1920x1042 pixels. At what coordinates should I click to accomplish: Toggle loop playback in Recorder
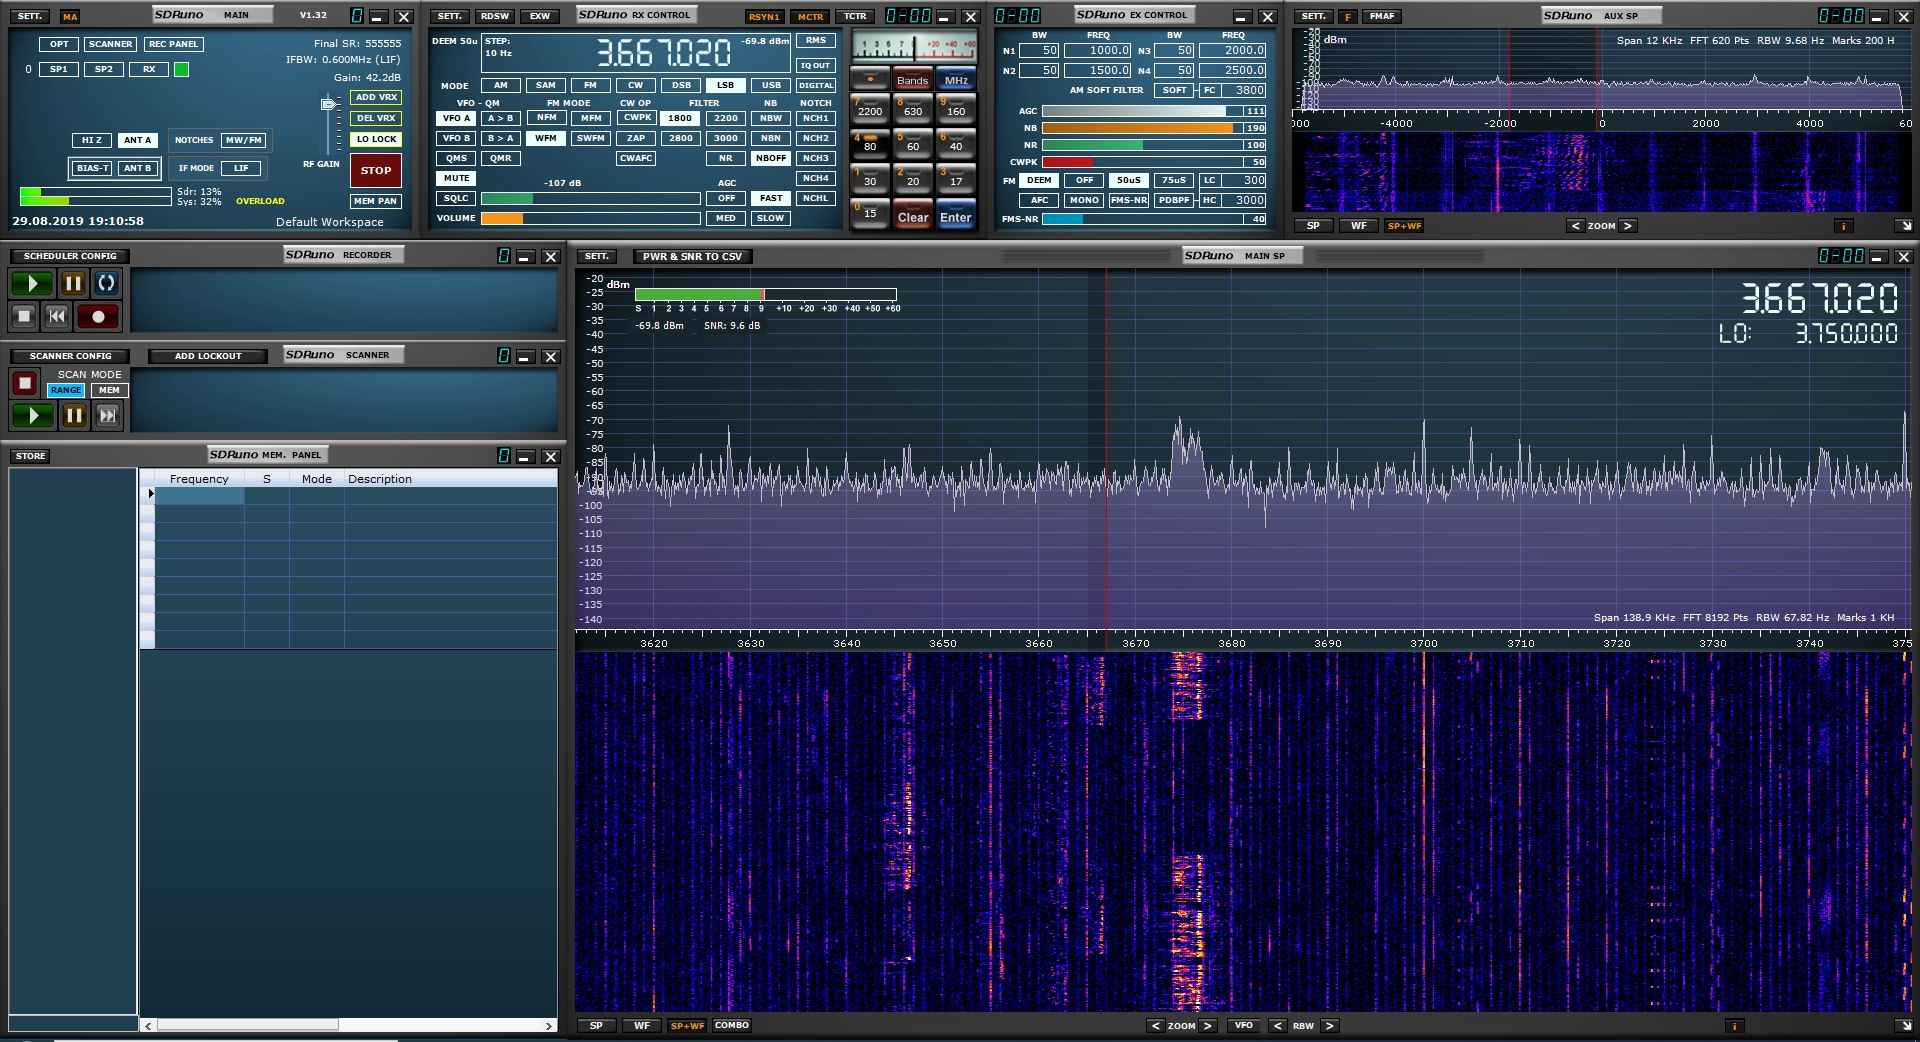coord(106,283)
